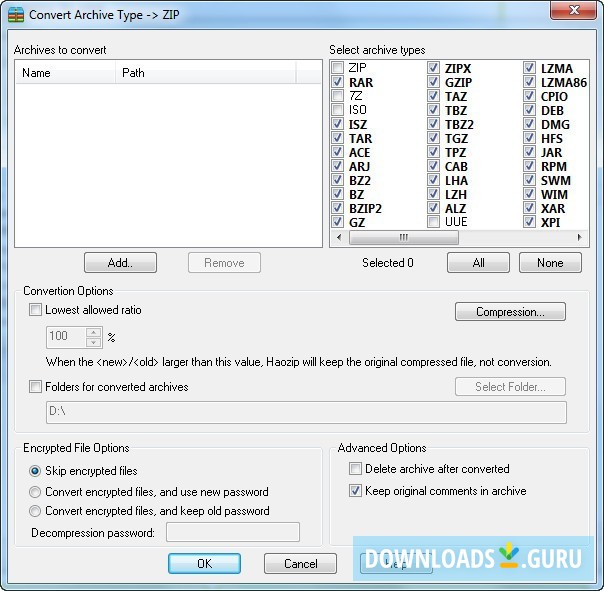Uncheck the ARJ archive type

click(x=337, y=166)
